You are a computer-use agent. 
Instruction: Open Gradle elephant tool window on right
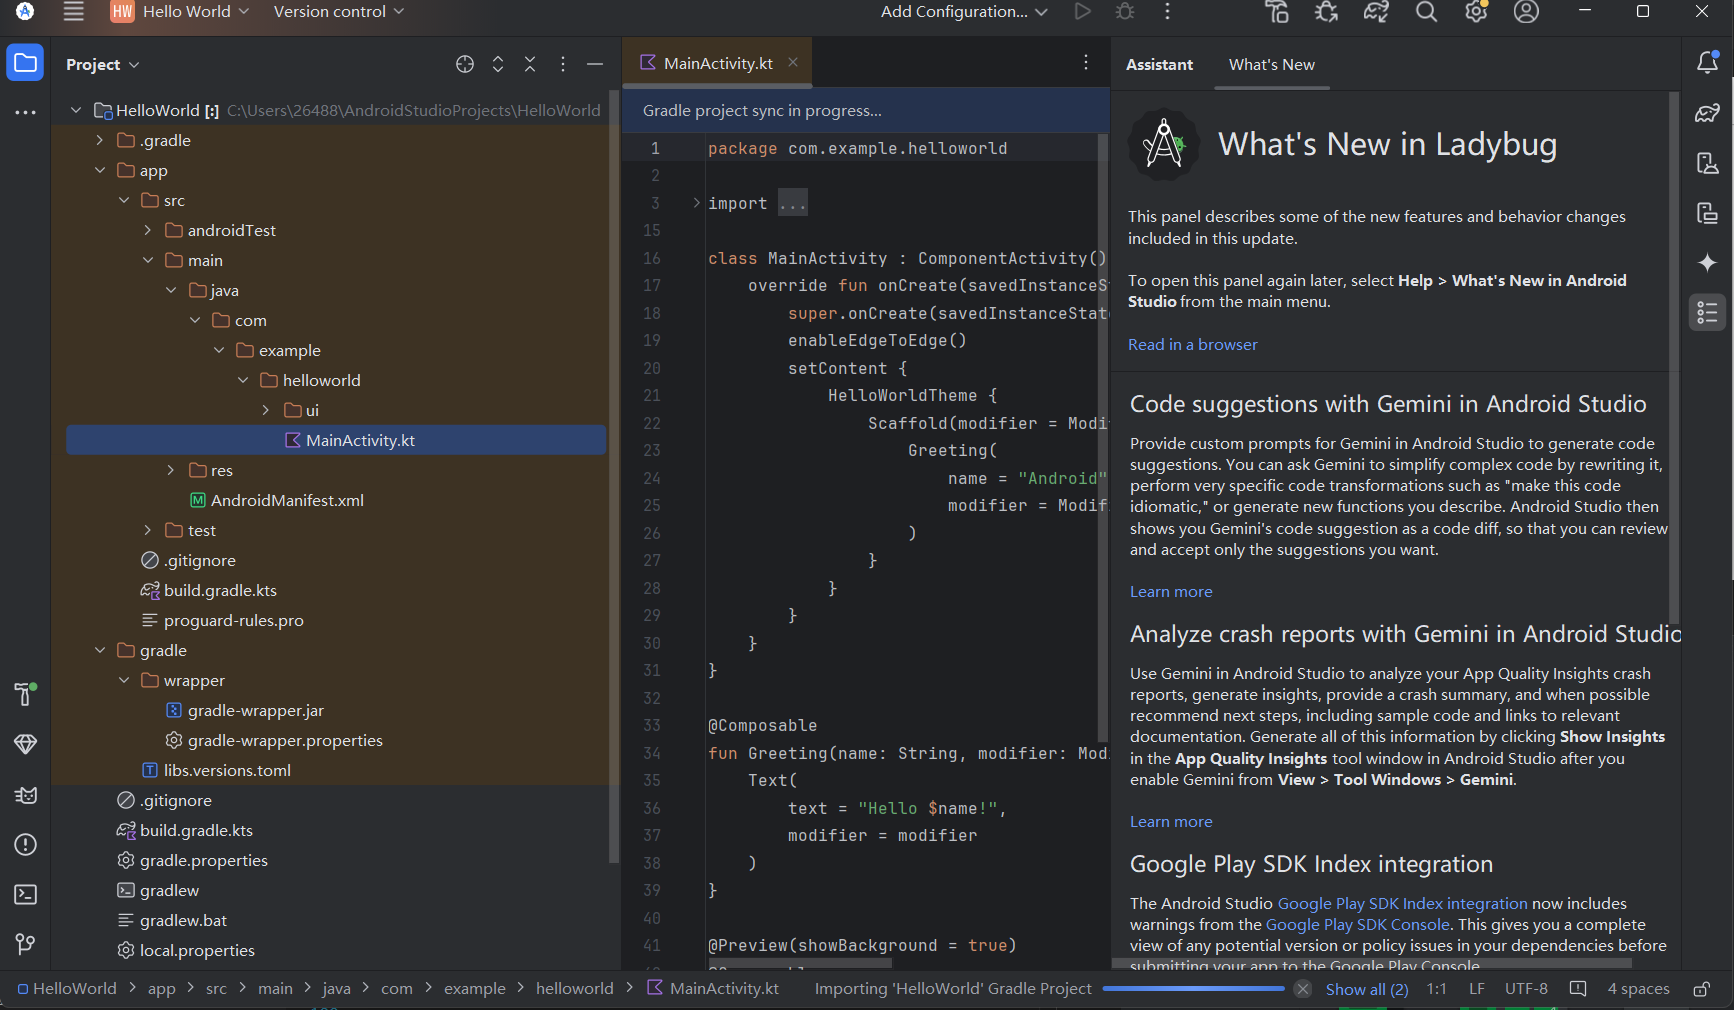click(1708, 112)
